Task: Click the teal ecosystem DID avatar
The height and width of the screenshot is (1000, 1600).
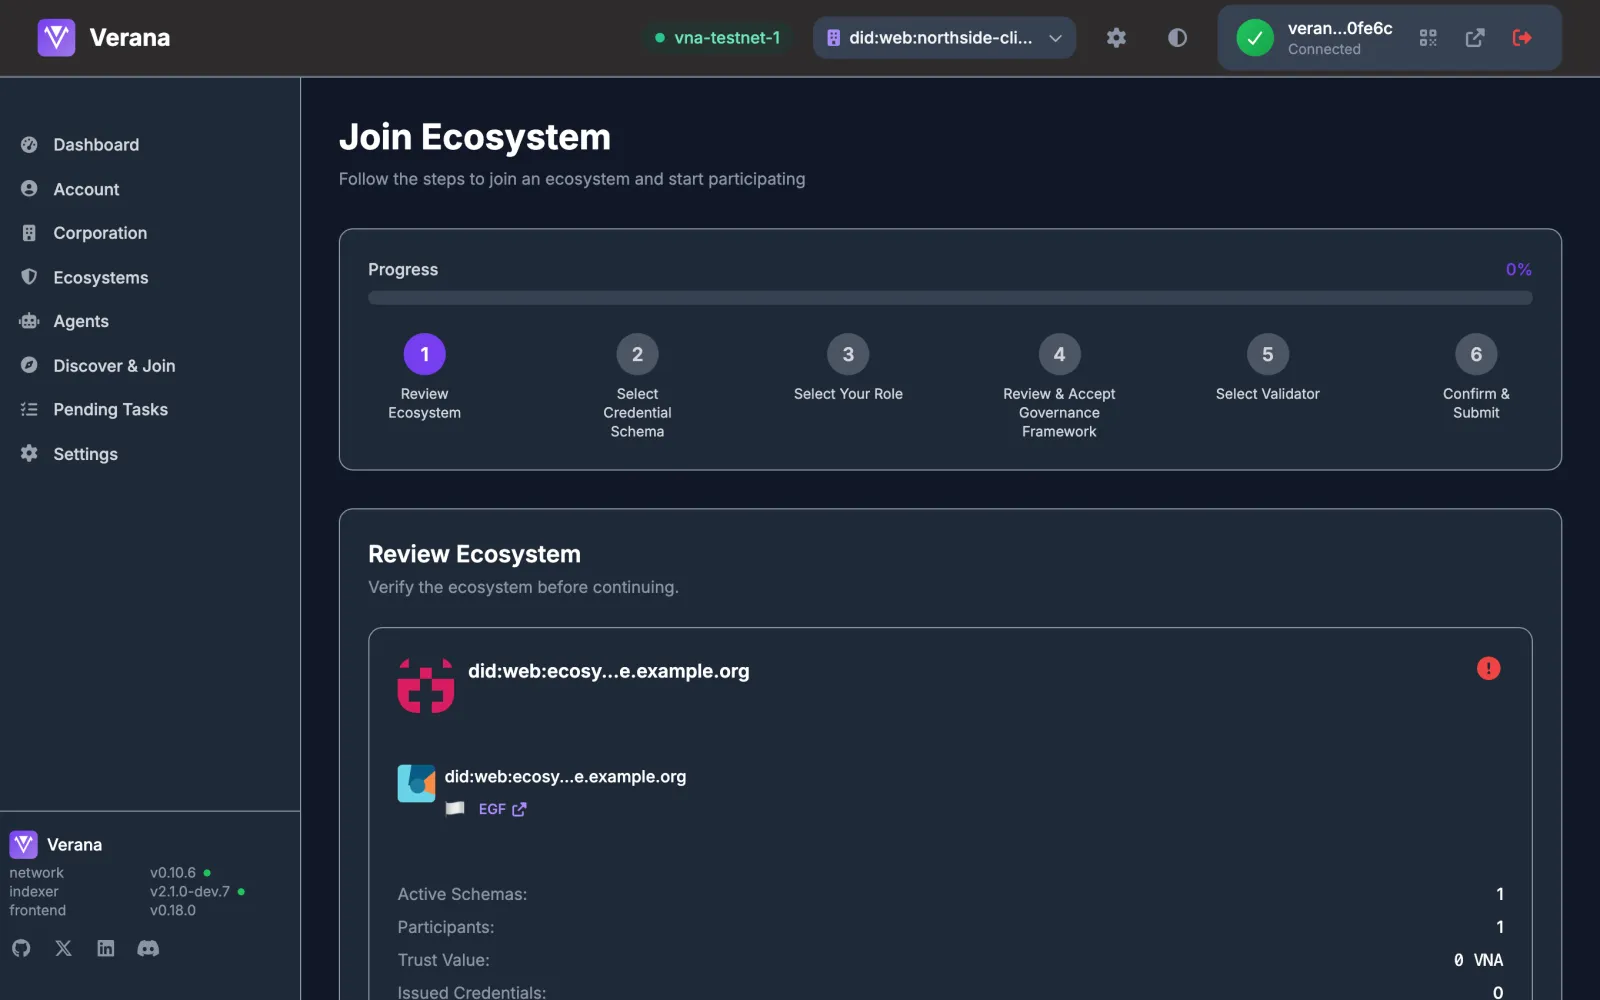Action: click(416, 783)
